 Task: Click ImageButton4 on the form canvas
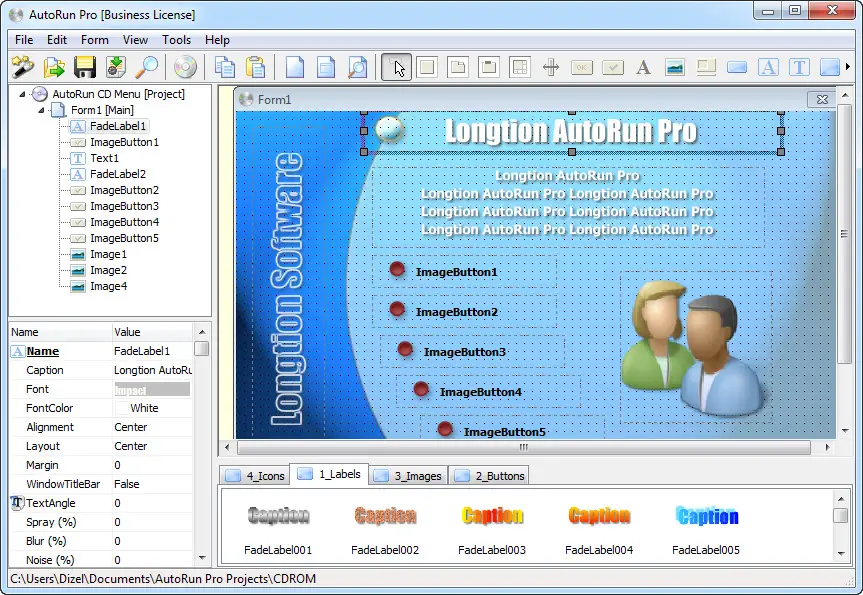pyautogui.click(x=488, y=391)
